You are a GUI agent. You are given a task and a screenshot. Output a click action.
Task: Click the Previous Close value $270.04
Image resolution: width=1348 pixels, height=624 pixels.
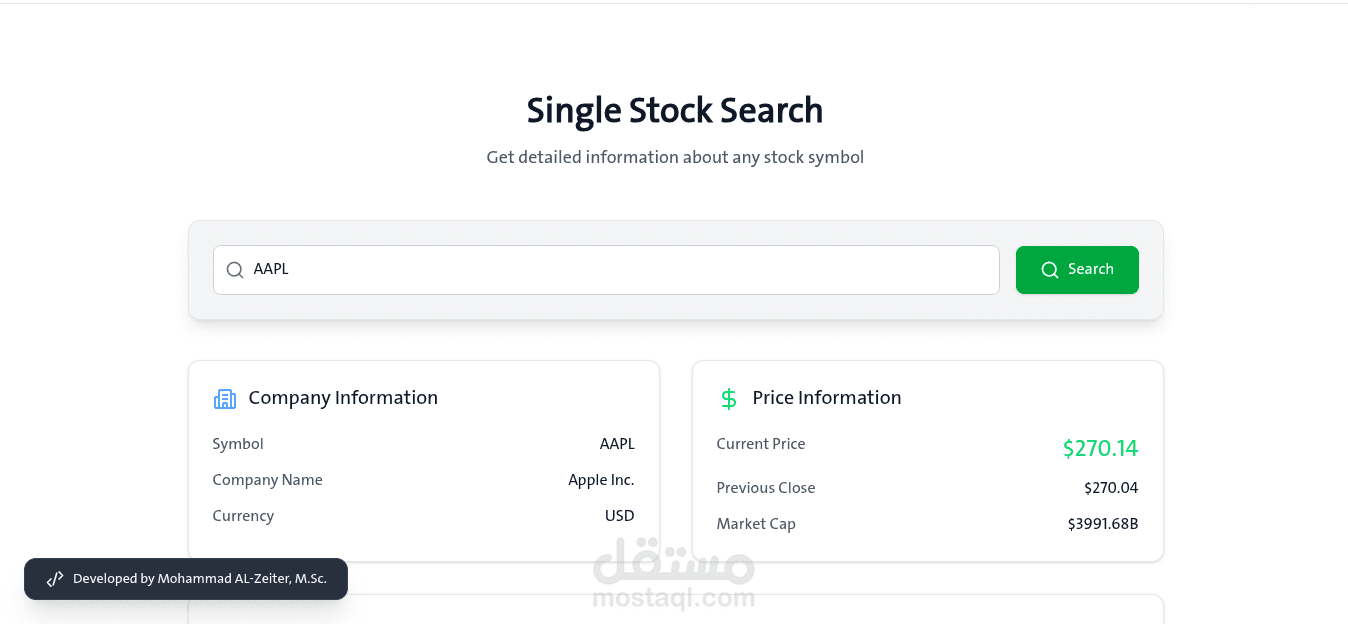pos(1110,488)
